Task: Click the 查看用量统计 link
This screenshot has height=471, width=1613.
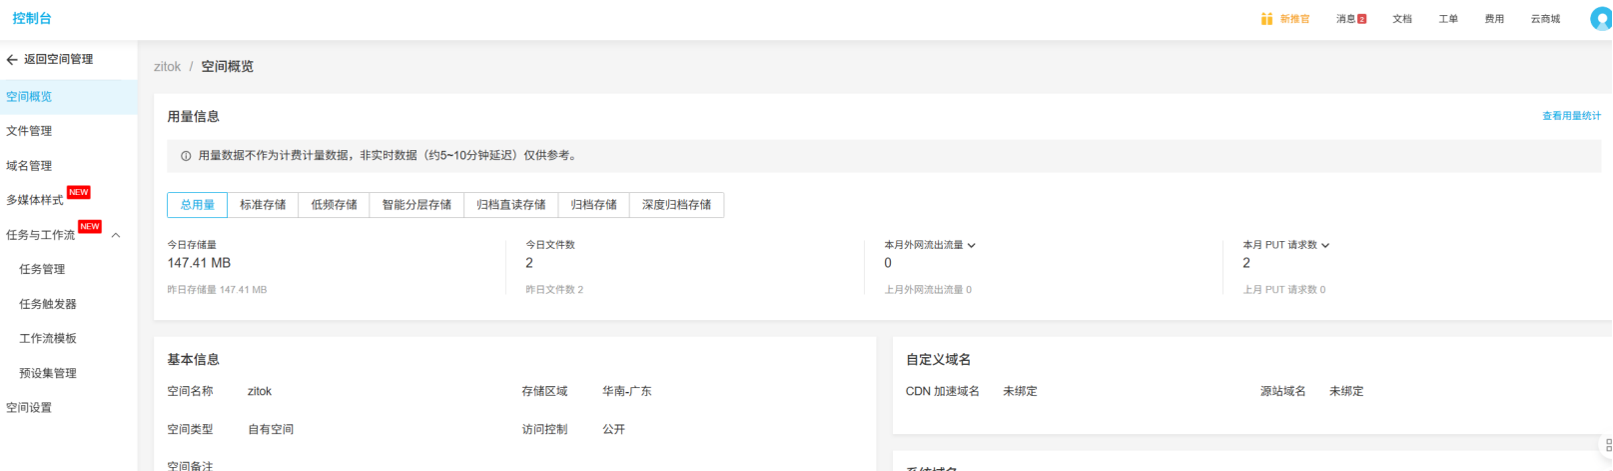Action: tap(1571, 116)
